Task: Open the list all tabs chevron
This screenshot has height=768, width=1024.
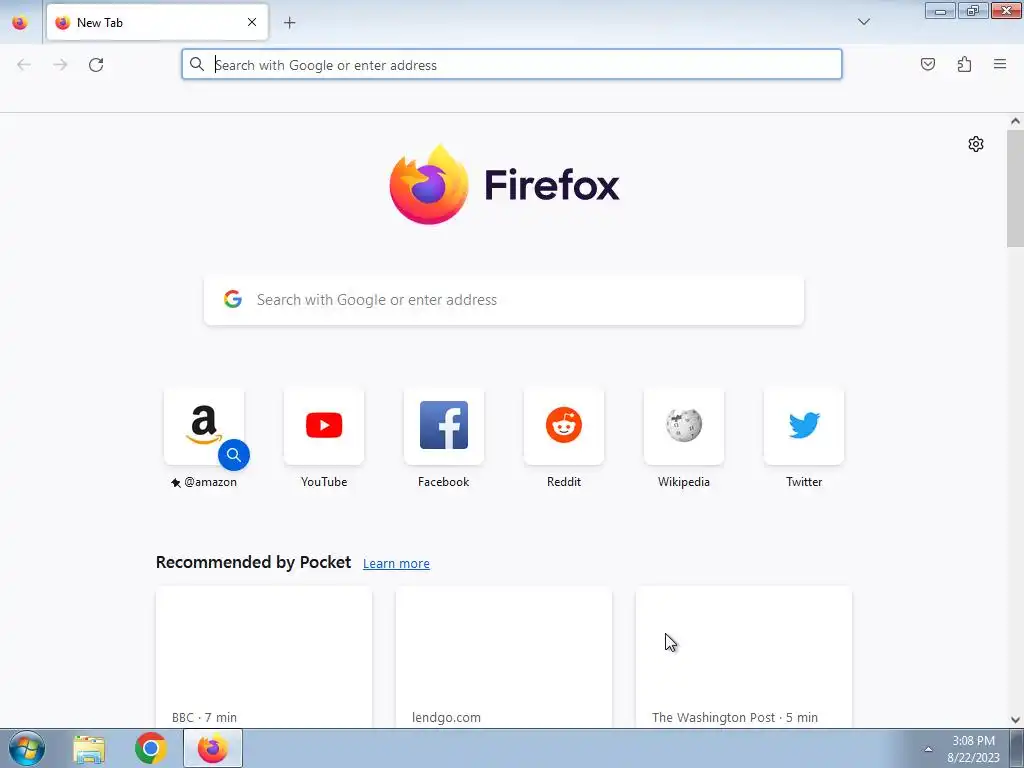Action: click(x=863, y=22)
